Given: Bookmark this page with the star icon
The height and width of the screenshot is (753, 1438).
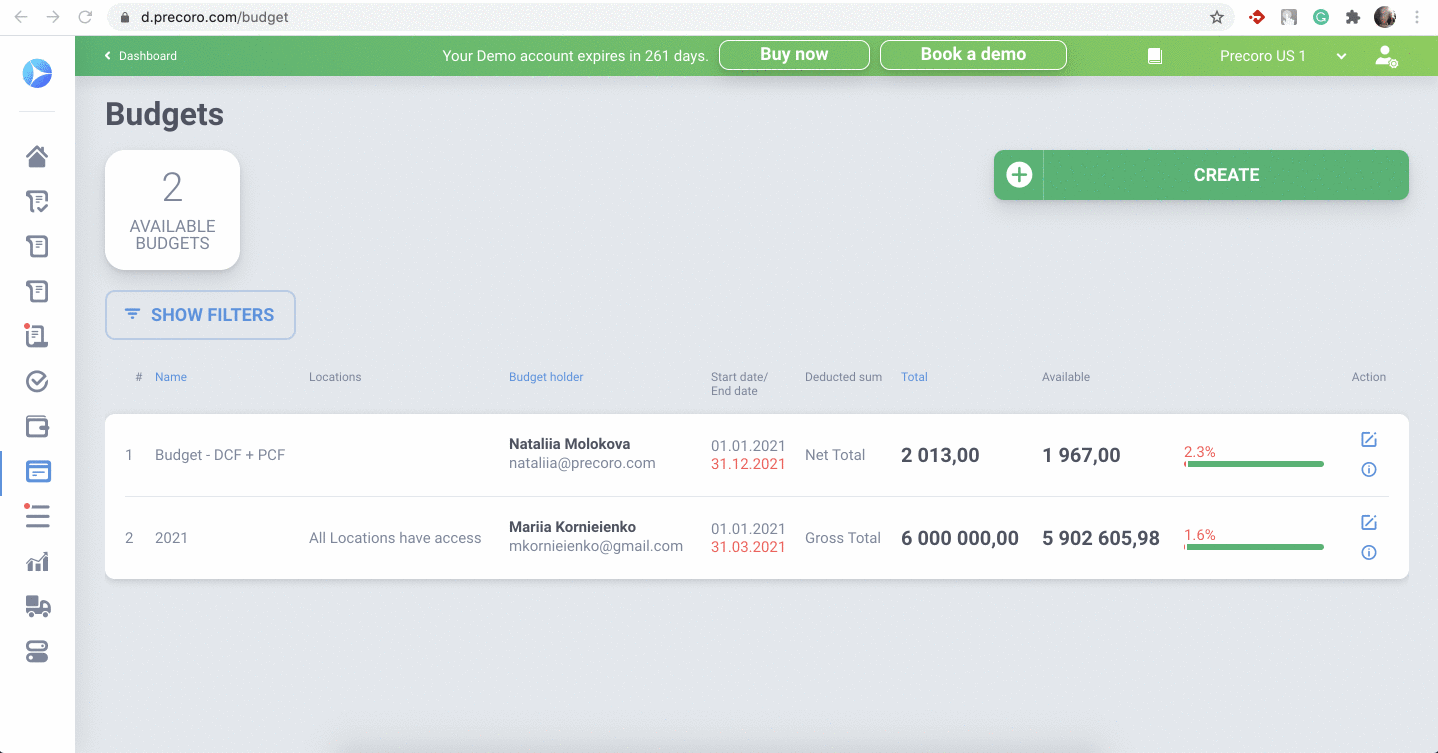Looking at the screenshot, I should point(1217,17).
